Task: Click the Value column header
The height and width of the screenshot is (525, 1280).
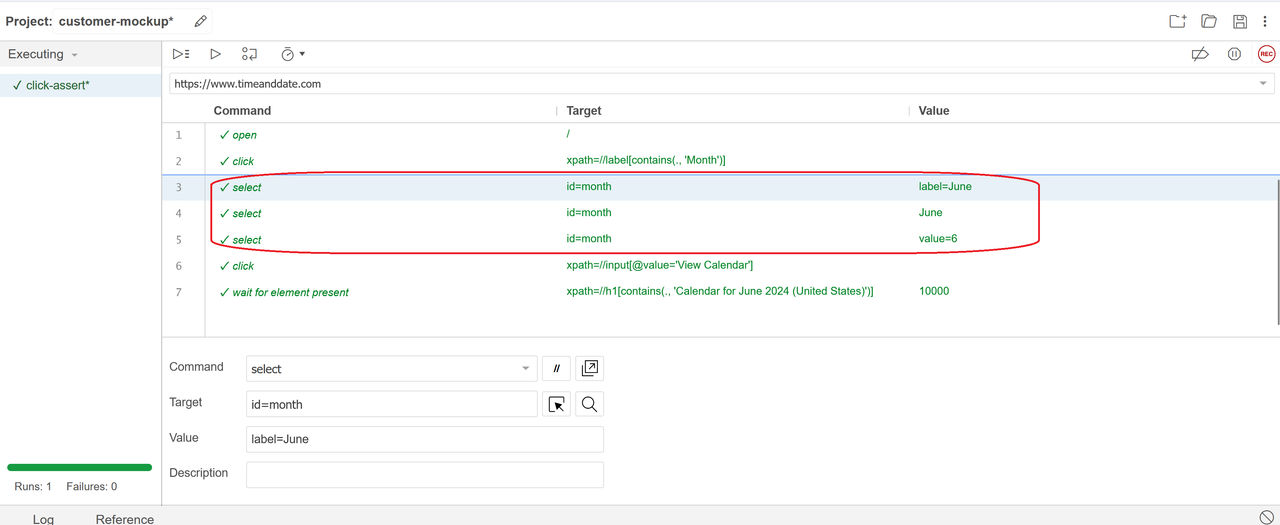Action: click(934, 111)
